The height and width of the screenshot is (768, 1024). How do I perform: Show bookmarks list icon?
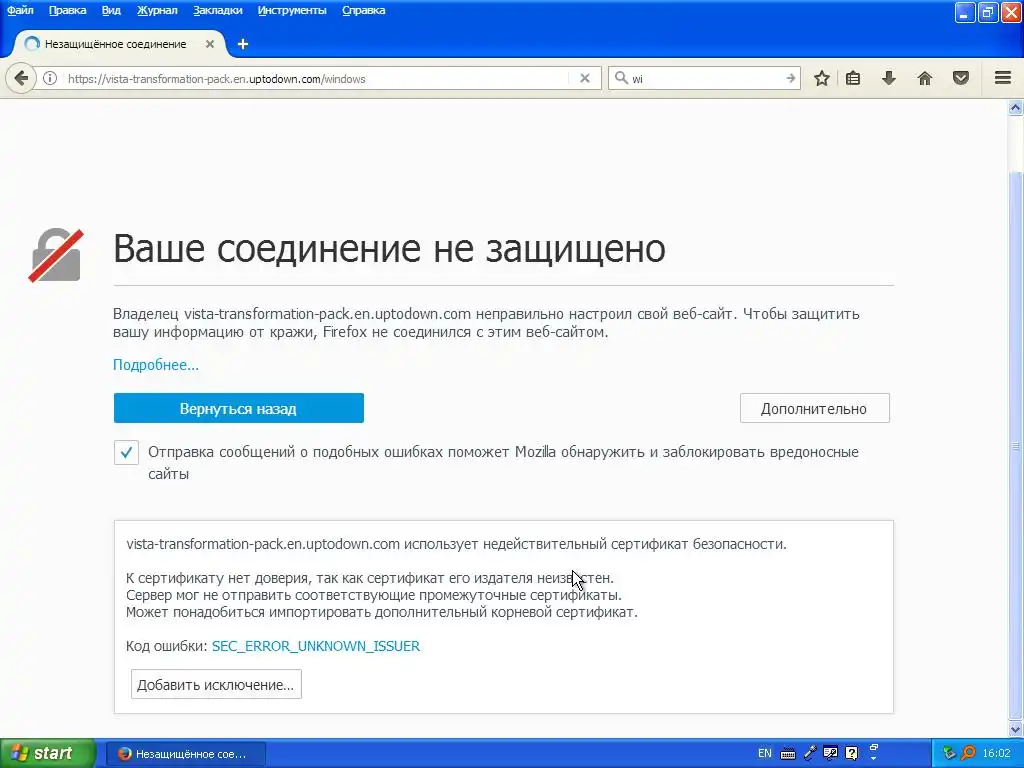853,78
